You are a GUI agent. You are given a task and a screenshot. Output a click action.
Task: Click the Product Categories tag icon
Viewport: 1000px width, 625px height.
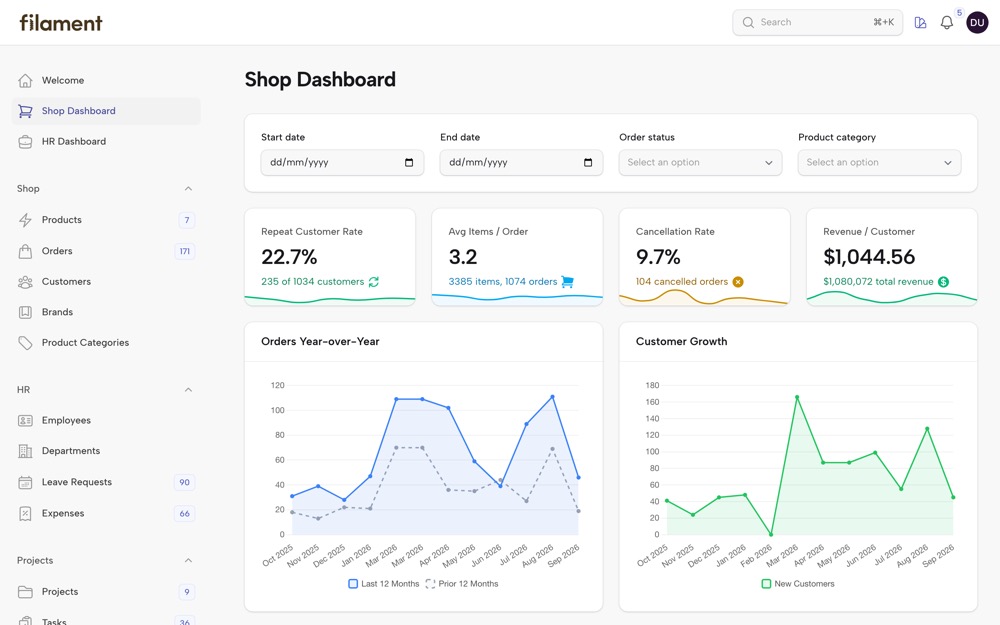point(25,343)
